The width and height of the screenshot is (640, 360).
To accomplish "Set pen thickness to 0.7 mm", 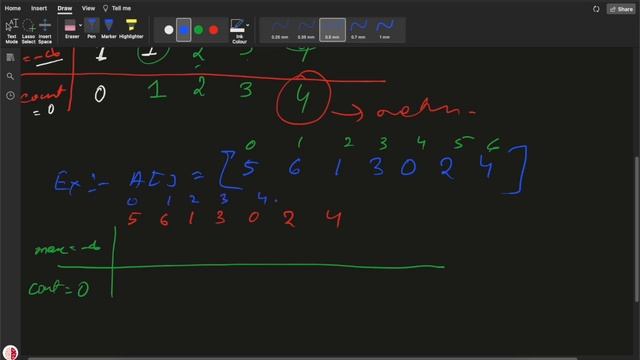I will (x=358, y=30).
